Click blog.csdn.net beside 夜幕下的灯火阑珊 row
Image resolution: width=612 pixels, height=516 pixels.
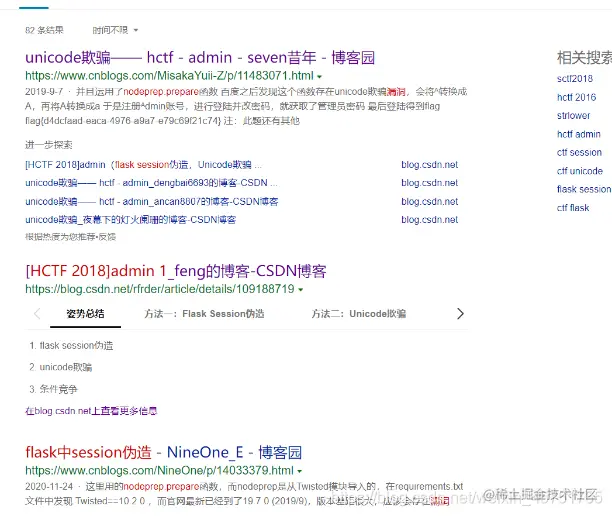pos(429,220)
